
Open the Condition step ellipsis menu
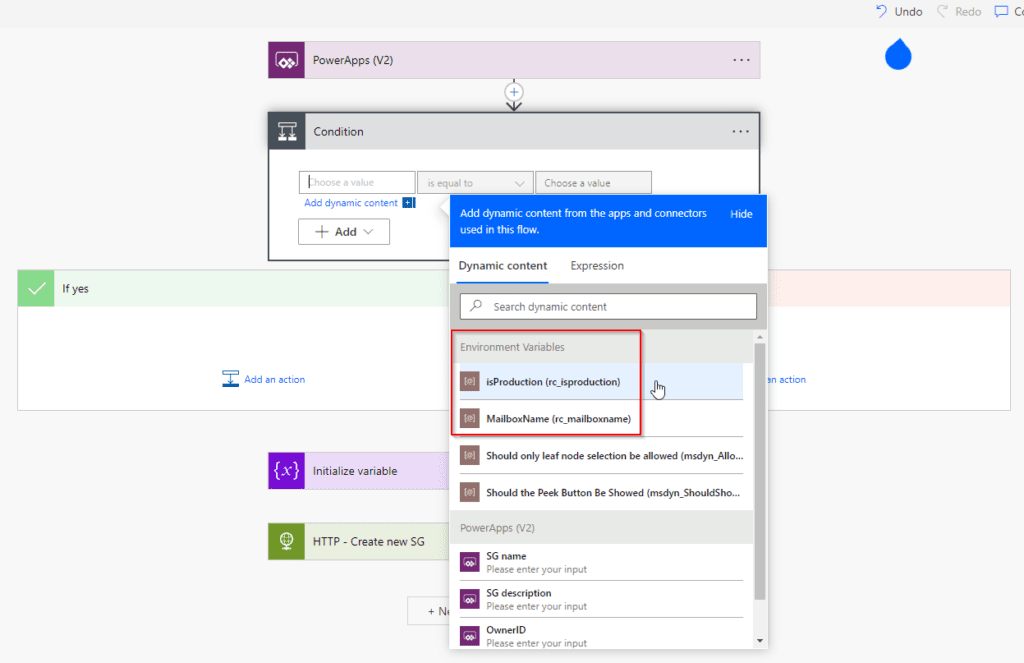(x=740, y=132)
